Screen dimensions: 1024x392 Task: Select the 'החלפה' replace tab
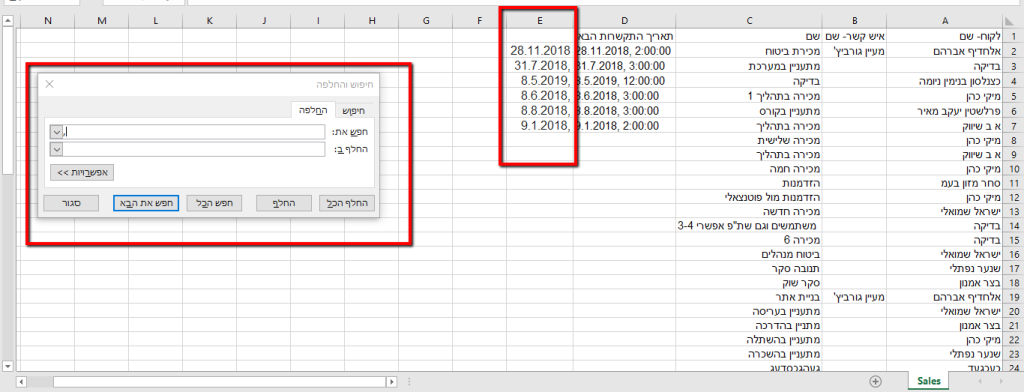pos(313,110)
